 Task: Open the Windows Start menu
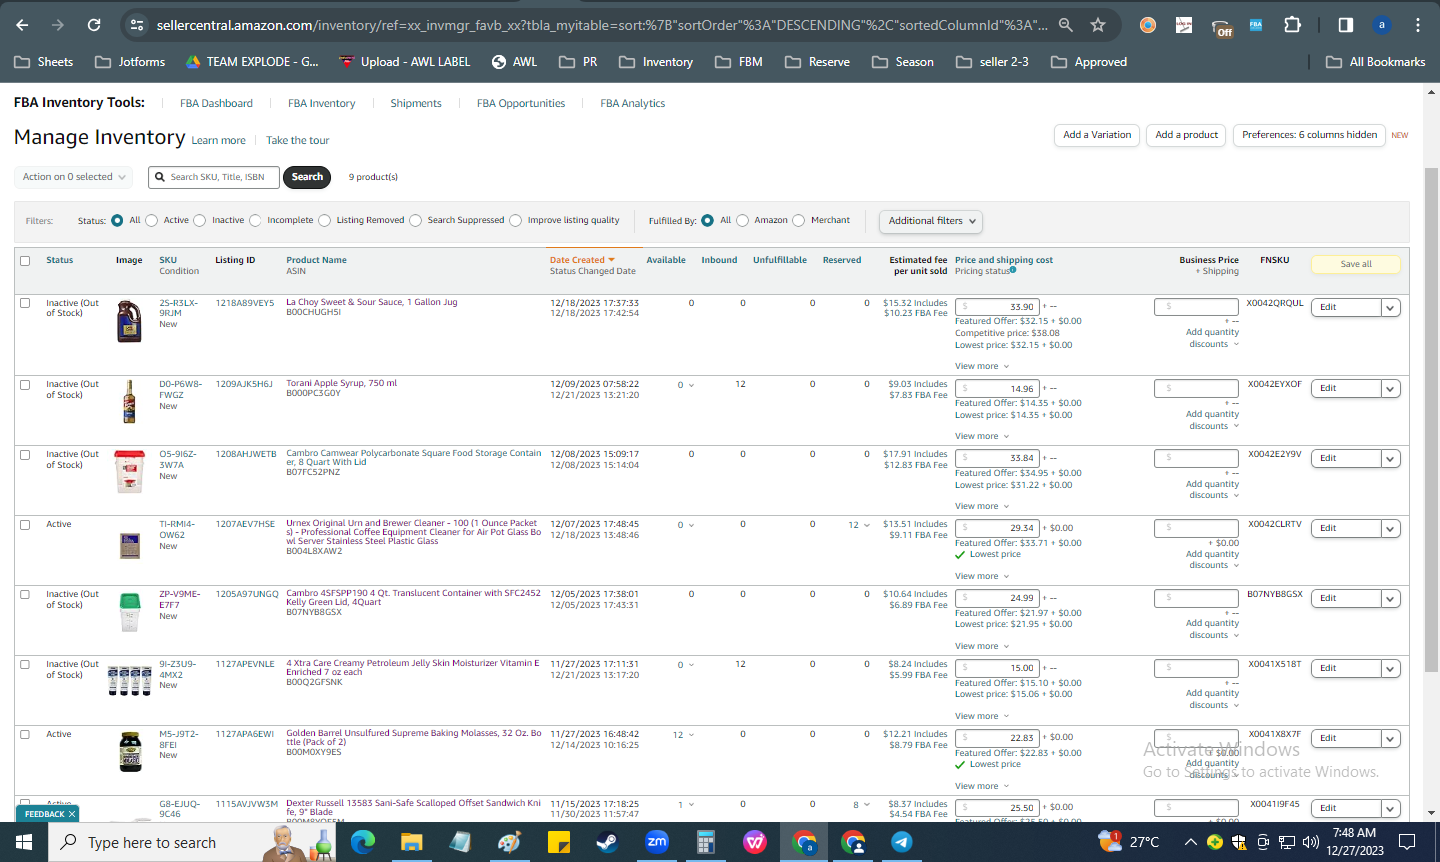click(23, 842)
